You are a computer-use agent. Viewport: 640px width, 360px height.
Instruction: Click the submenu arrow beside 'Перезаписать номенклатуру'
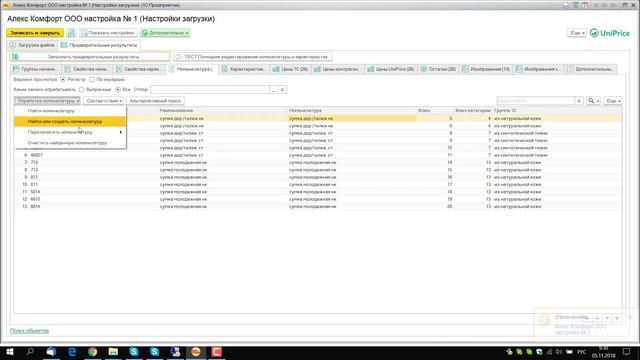coord(120,132)
